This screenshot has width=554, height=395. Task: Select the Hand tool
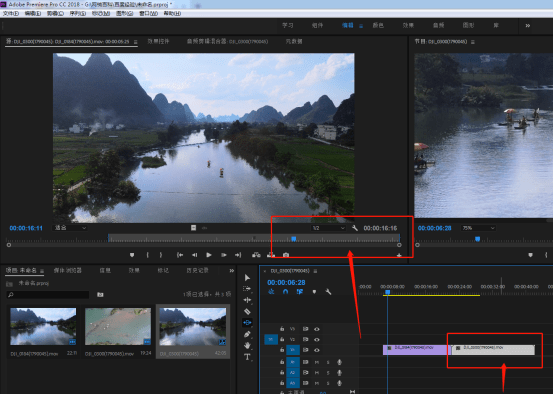point(247,345)
